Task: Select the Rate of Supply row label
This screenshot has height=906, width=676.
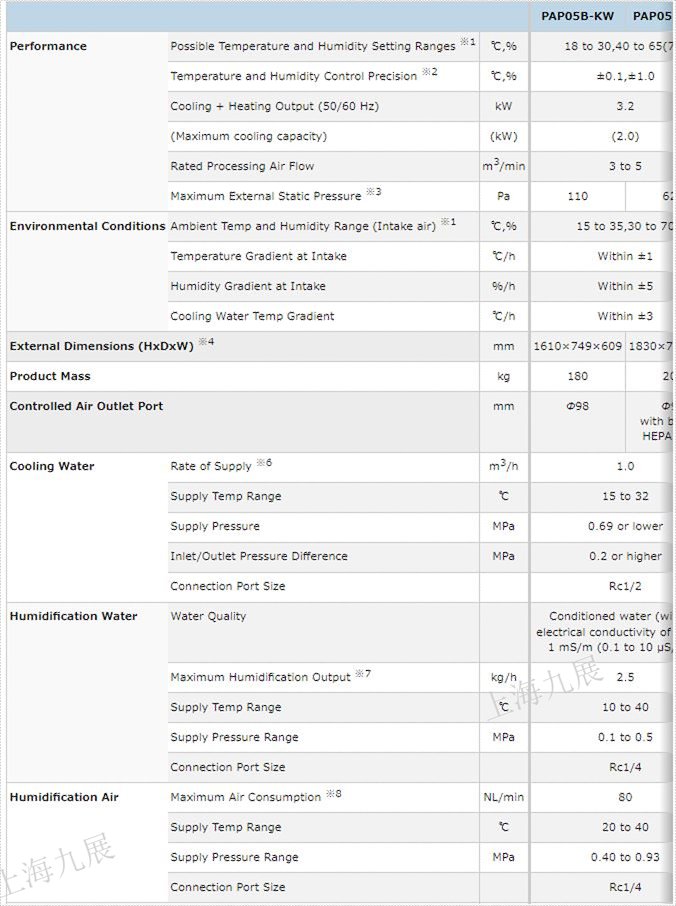Action: (211, 466)
